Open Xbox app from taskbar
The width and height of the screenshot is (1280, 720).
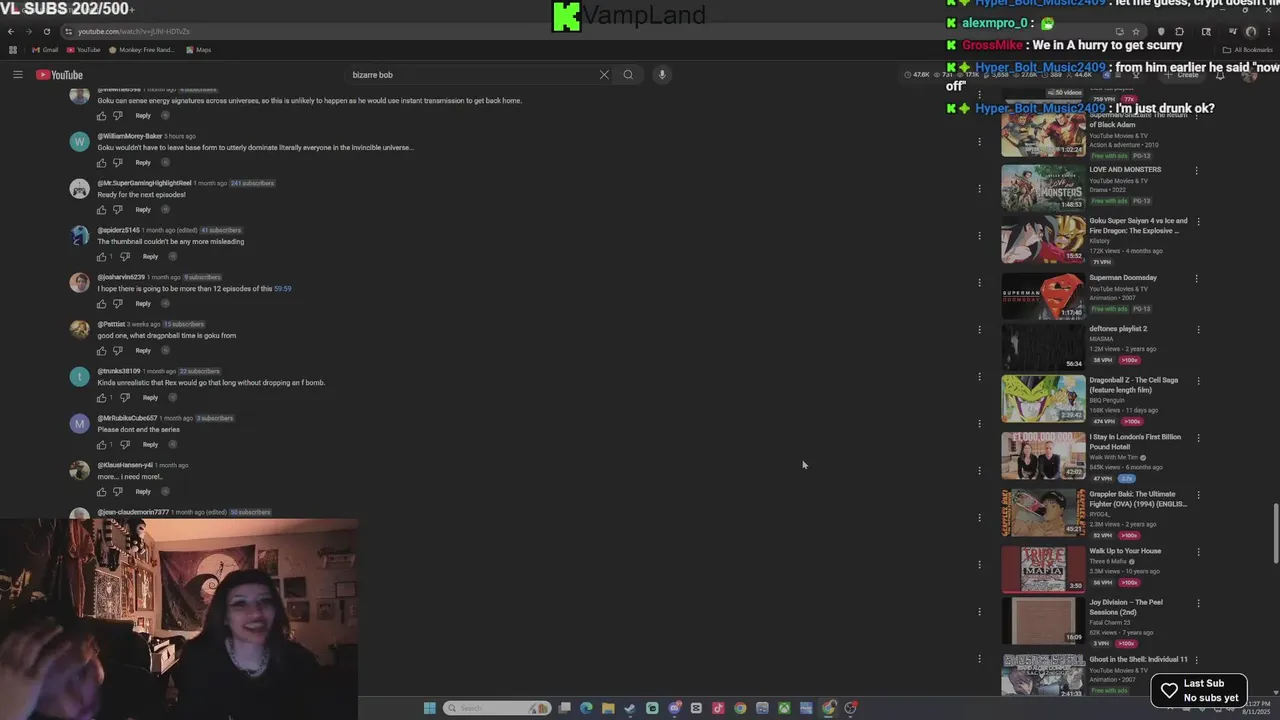coord(784,708)
